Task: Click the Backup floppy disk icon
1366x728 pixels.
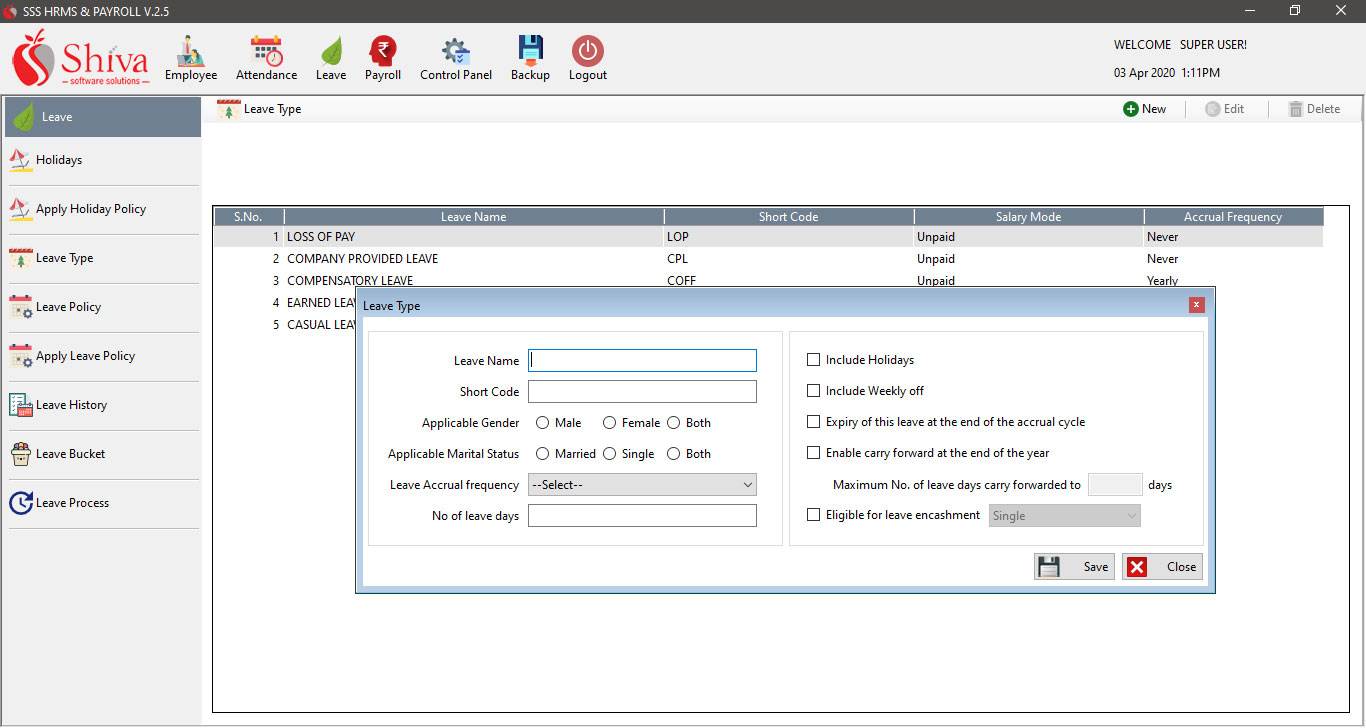Action: tap(530, 52)
